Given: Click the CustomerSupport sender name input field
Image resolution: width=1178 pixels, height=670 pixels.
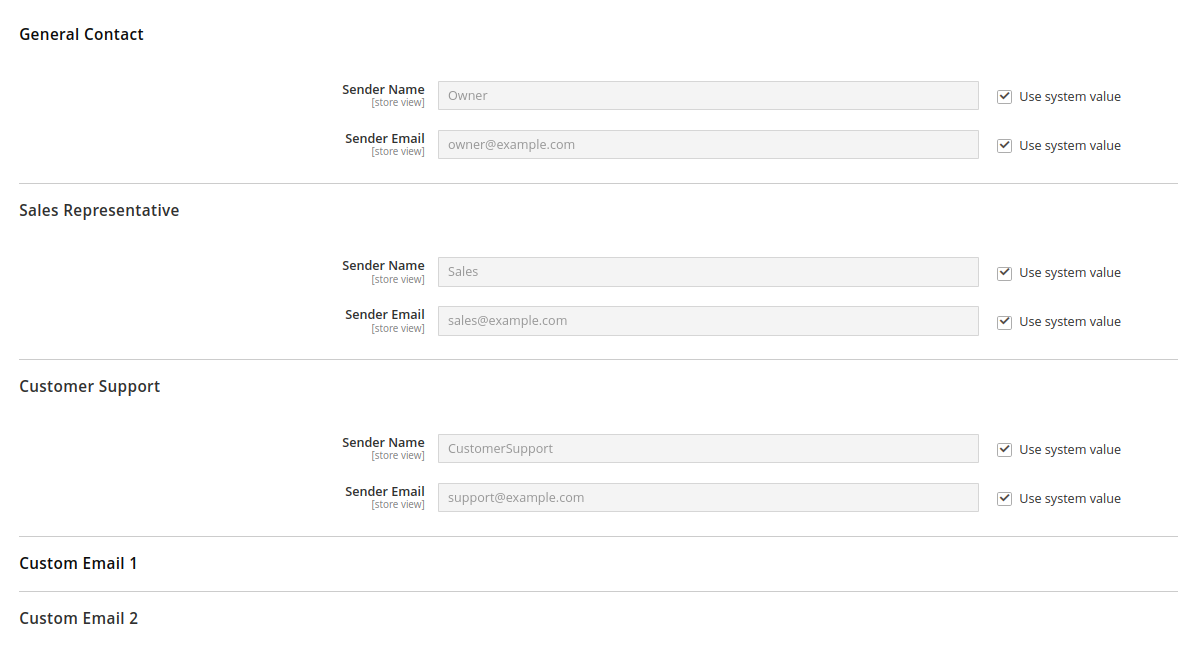Looking at the screenshot, I should (708, 448).
